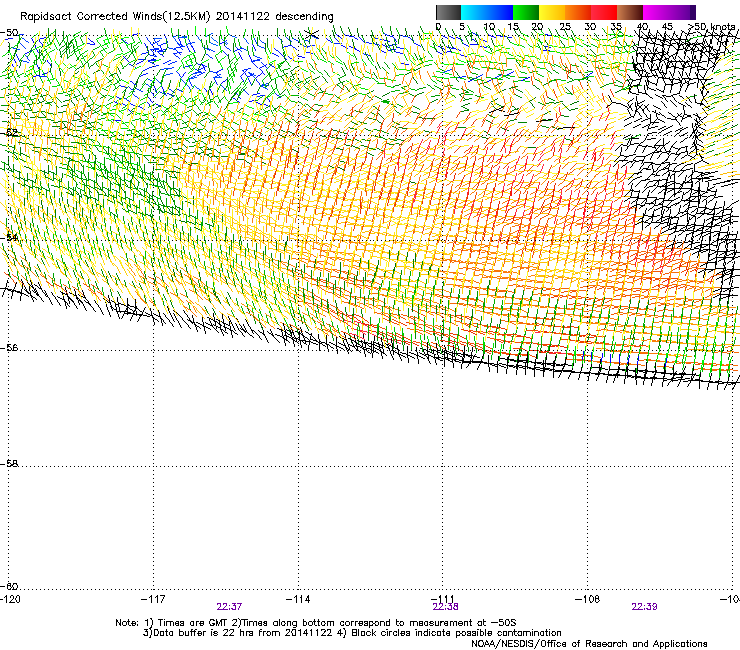
Task: Click the longitude label -117
Action: 153,599
